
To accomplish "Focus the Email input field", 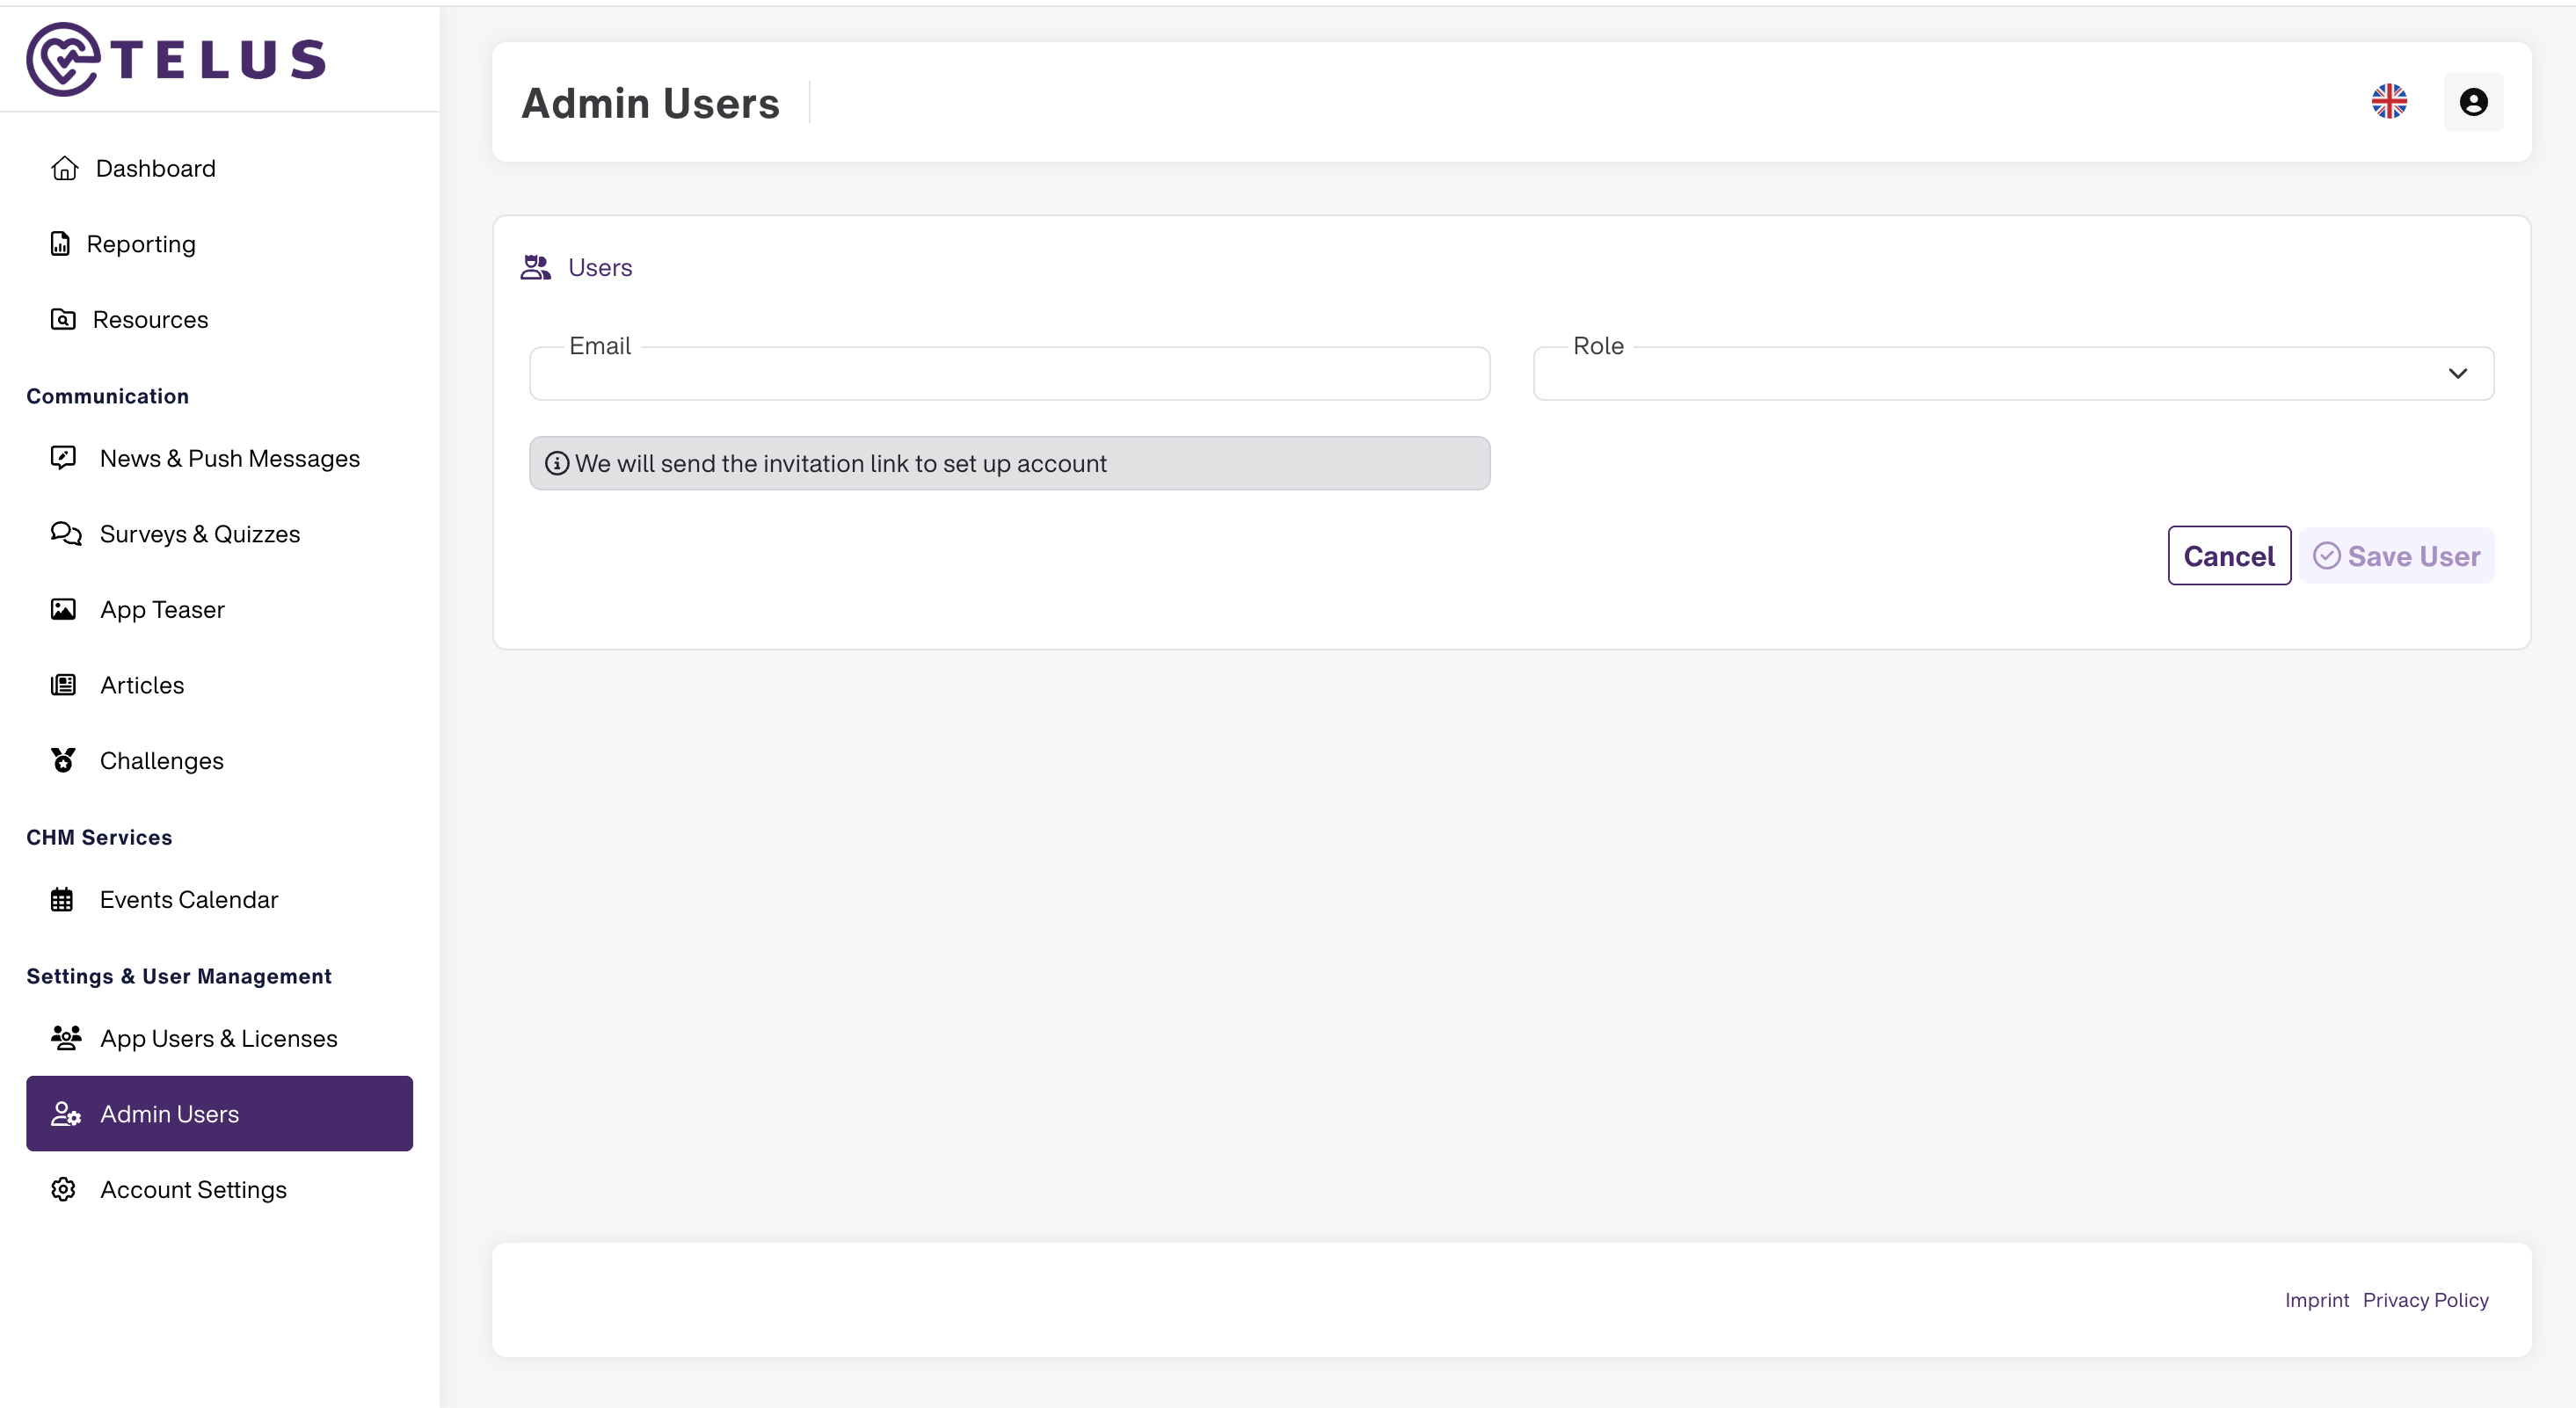I will pos(1009,375).
